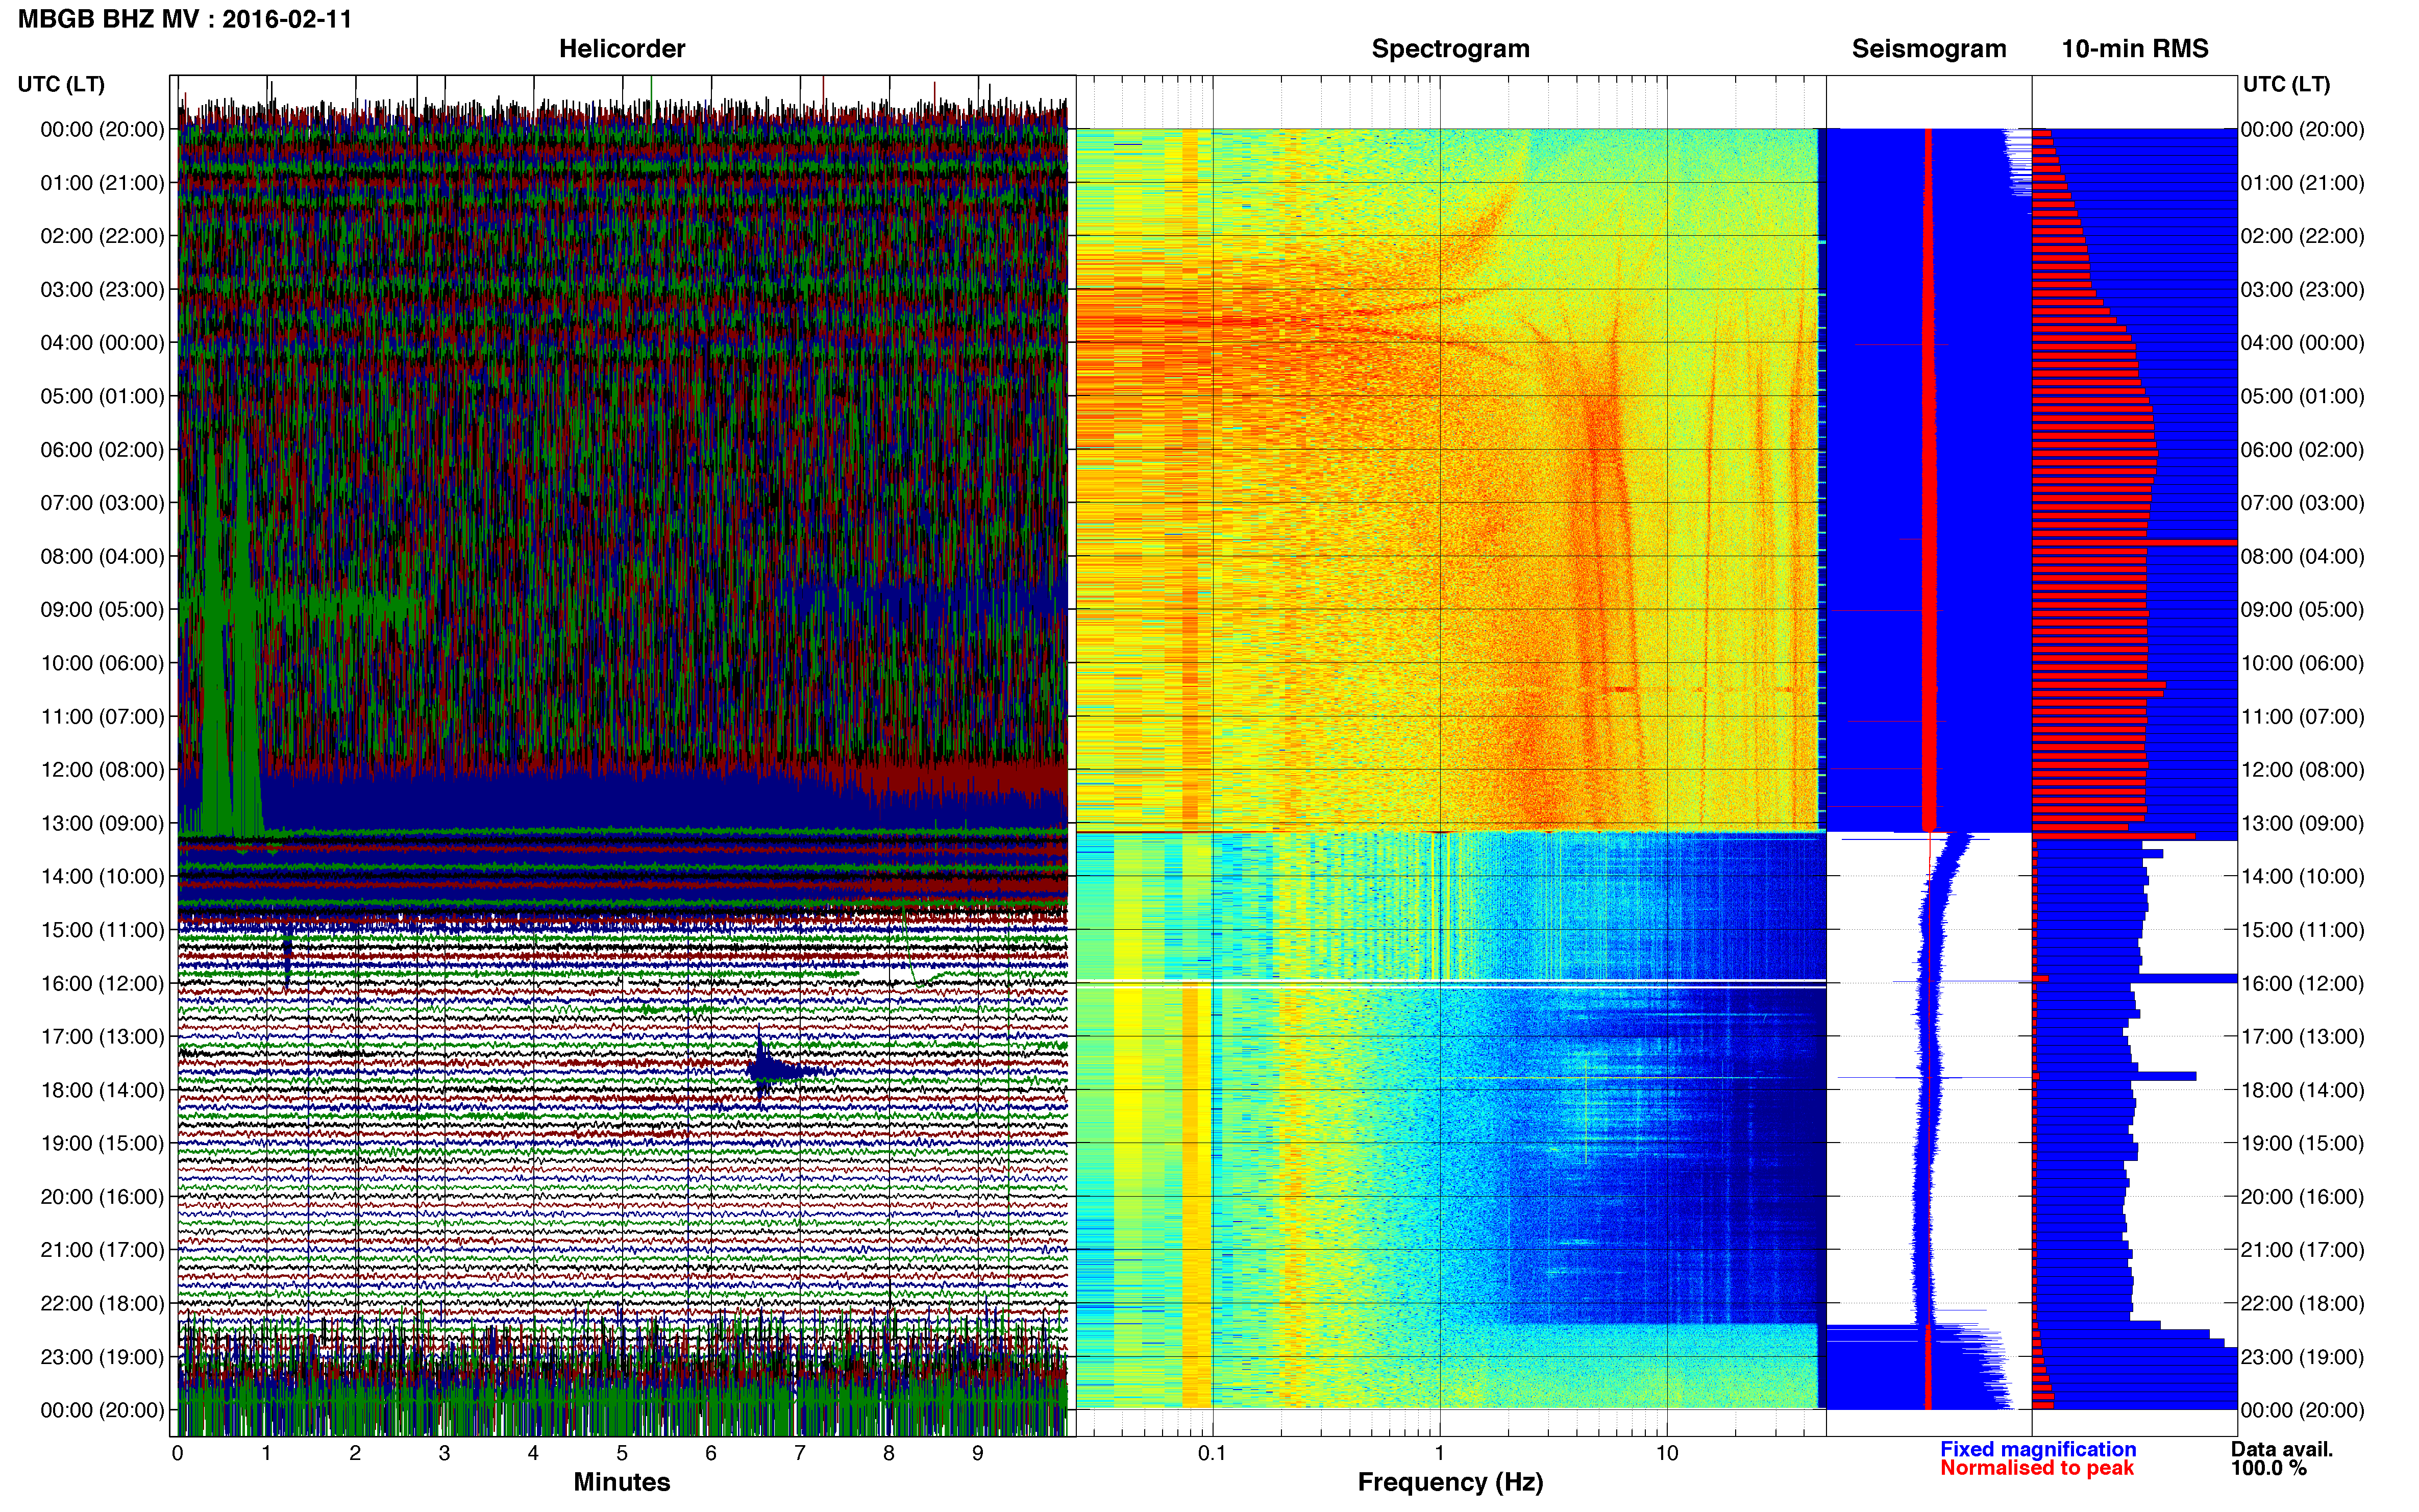
Task: Click the Minutes axis label under Helicorder
Action: coord(622,1482)
